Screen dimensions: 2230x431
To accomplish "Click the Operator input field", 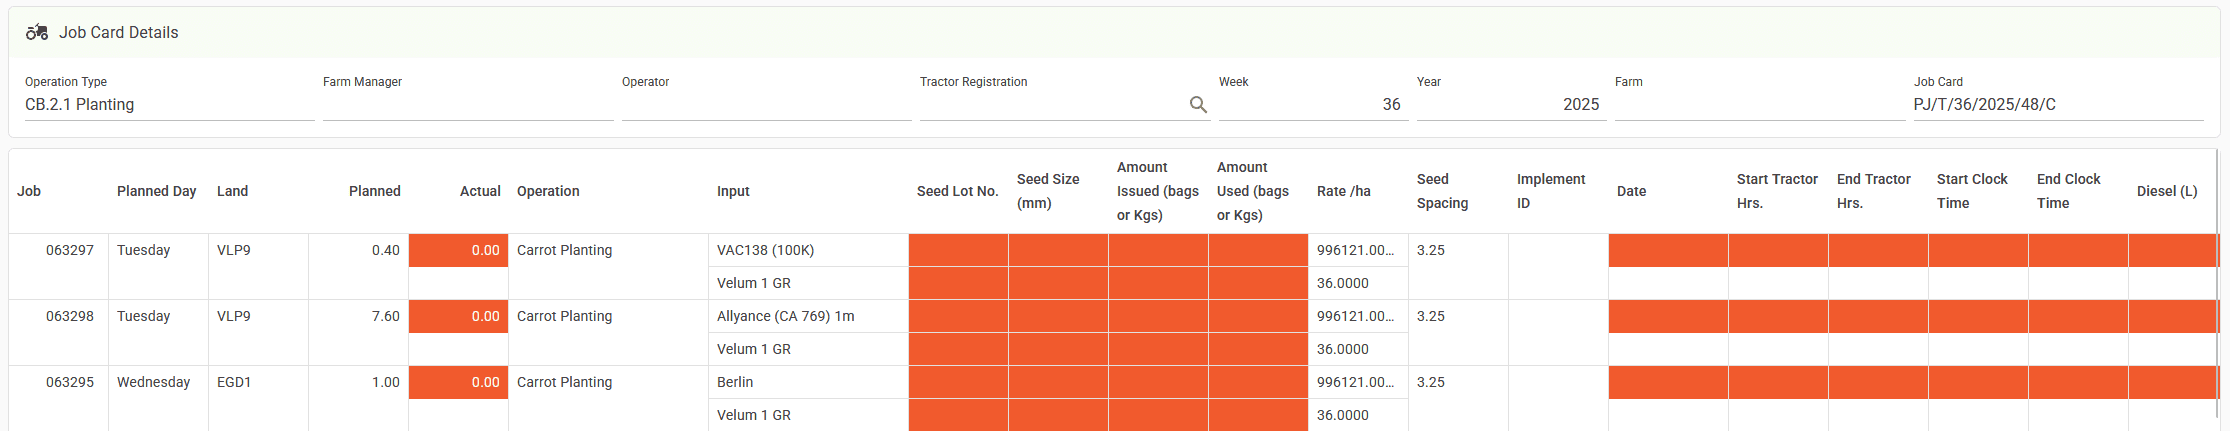I will coord(765,105).
